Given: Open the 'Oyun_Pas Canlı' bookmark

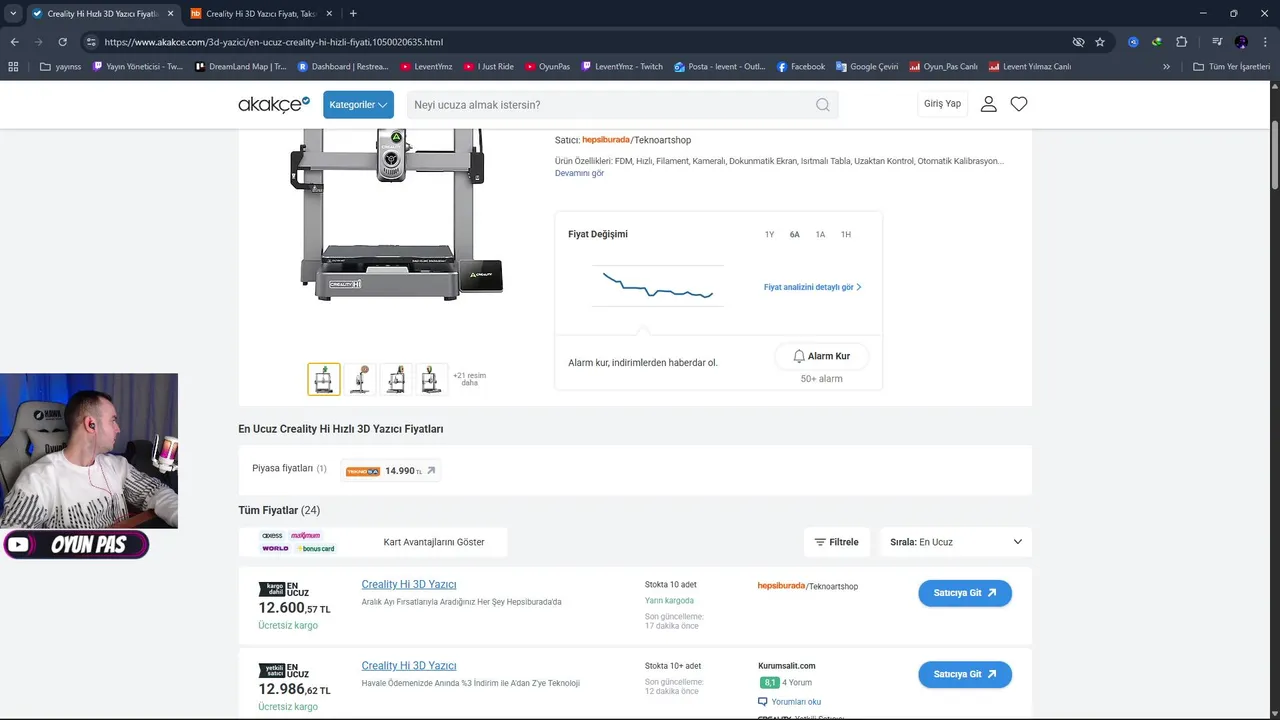Looking at the screenshot, I should pyautogui.click(x=944, y=67).
